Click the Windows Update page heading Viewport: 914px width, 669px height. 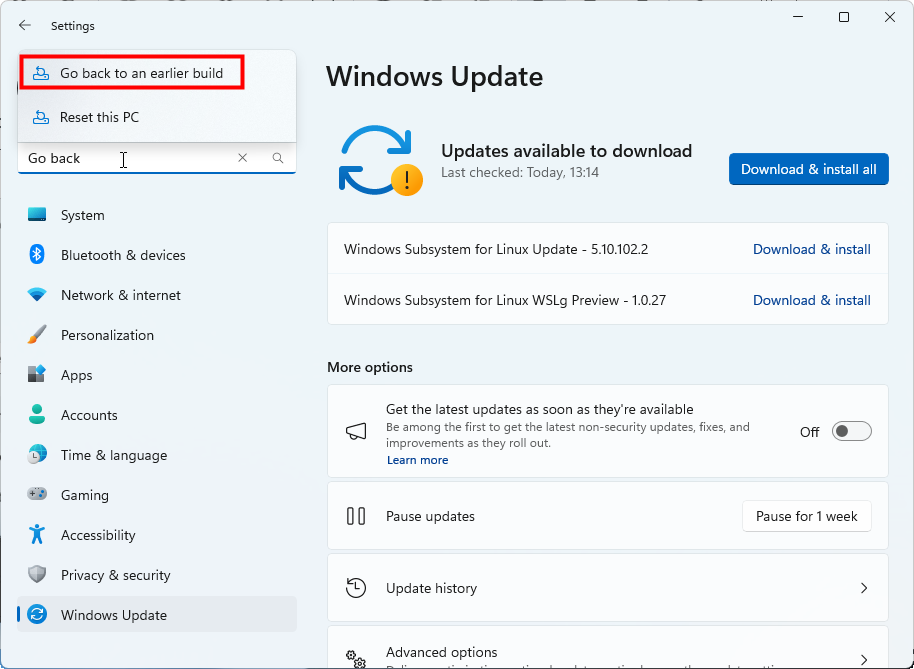click(x=434, y=77)
